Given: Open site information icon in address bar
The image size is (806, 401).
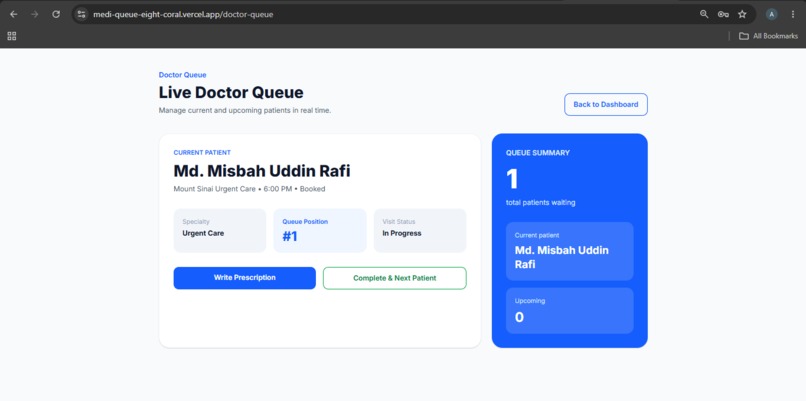Looking at the screenshot, I should click(81, 14).
